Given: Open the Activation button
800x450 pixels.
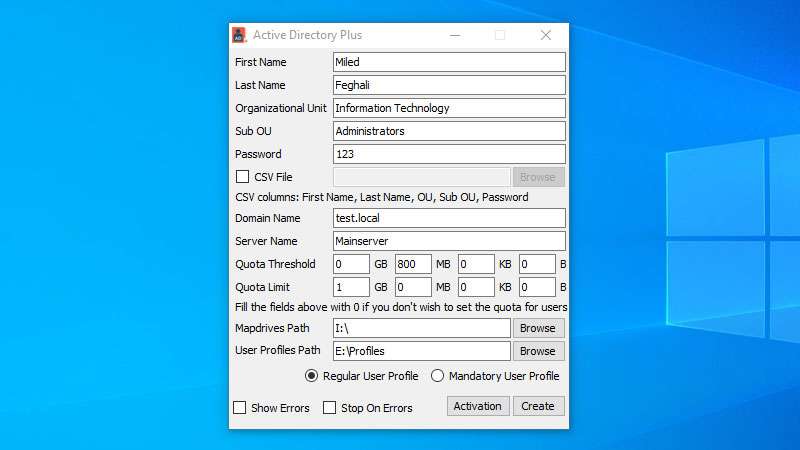Looking at the screenshot, I should click(x=478, y=406).
